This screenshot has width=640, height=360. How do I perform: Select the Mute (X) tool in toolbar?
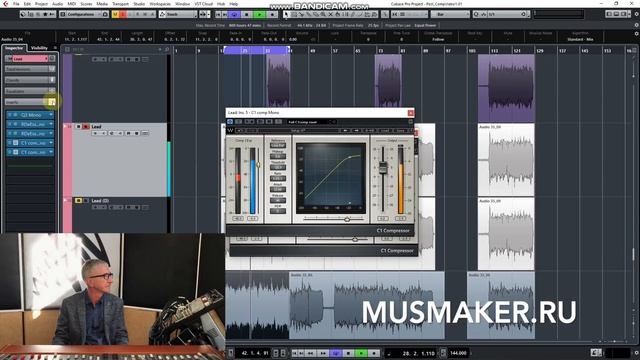point(331,14)
